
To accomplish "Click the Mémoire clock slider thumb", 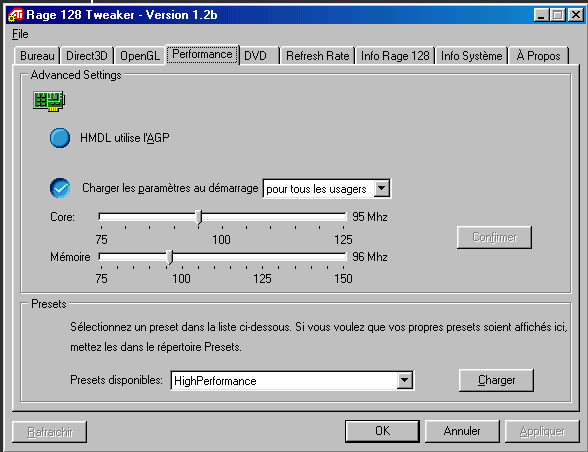I will pyautogui.click(x=170, y=257).
